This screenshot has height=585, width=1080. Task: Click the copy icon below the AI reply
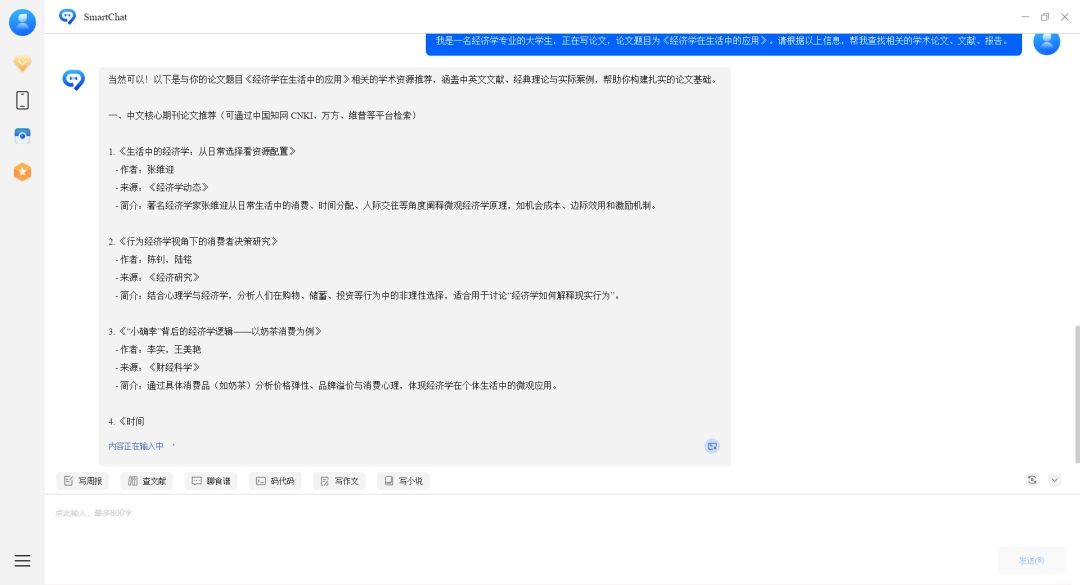click(x=711, y=446)
